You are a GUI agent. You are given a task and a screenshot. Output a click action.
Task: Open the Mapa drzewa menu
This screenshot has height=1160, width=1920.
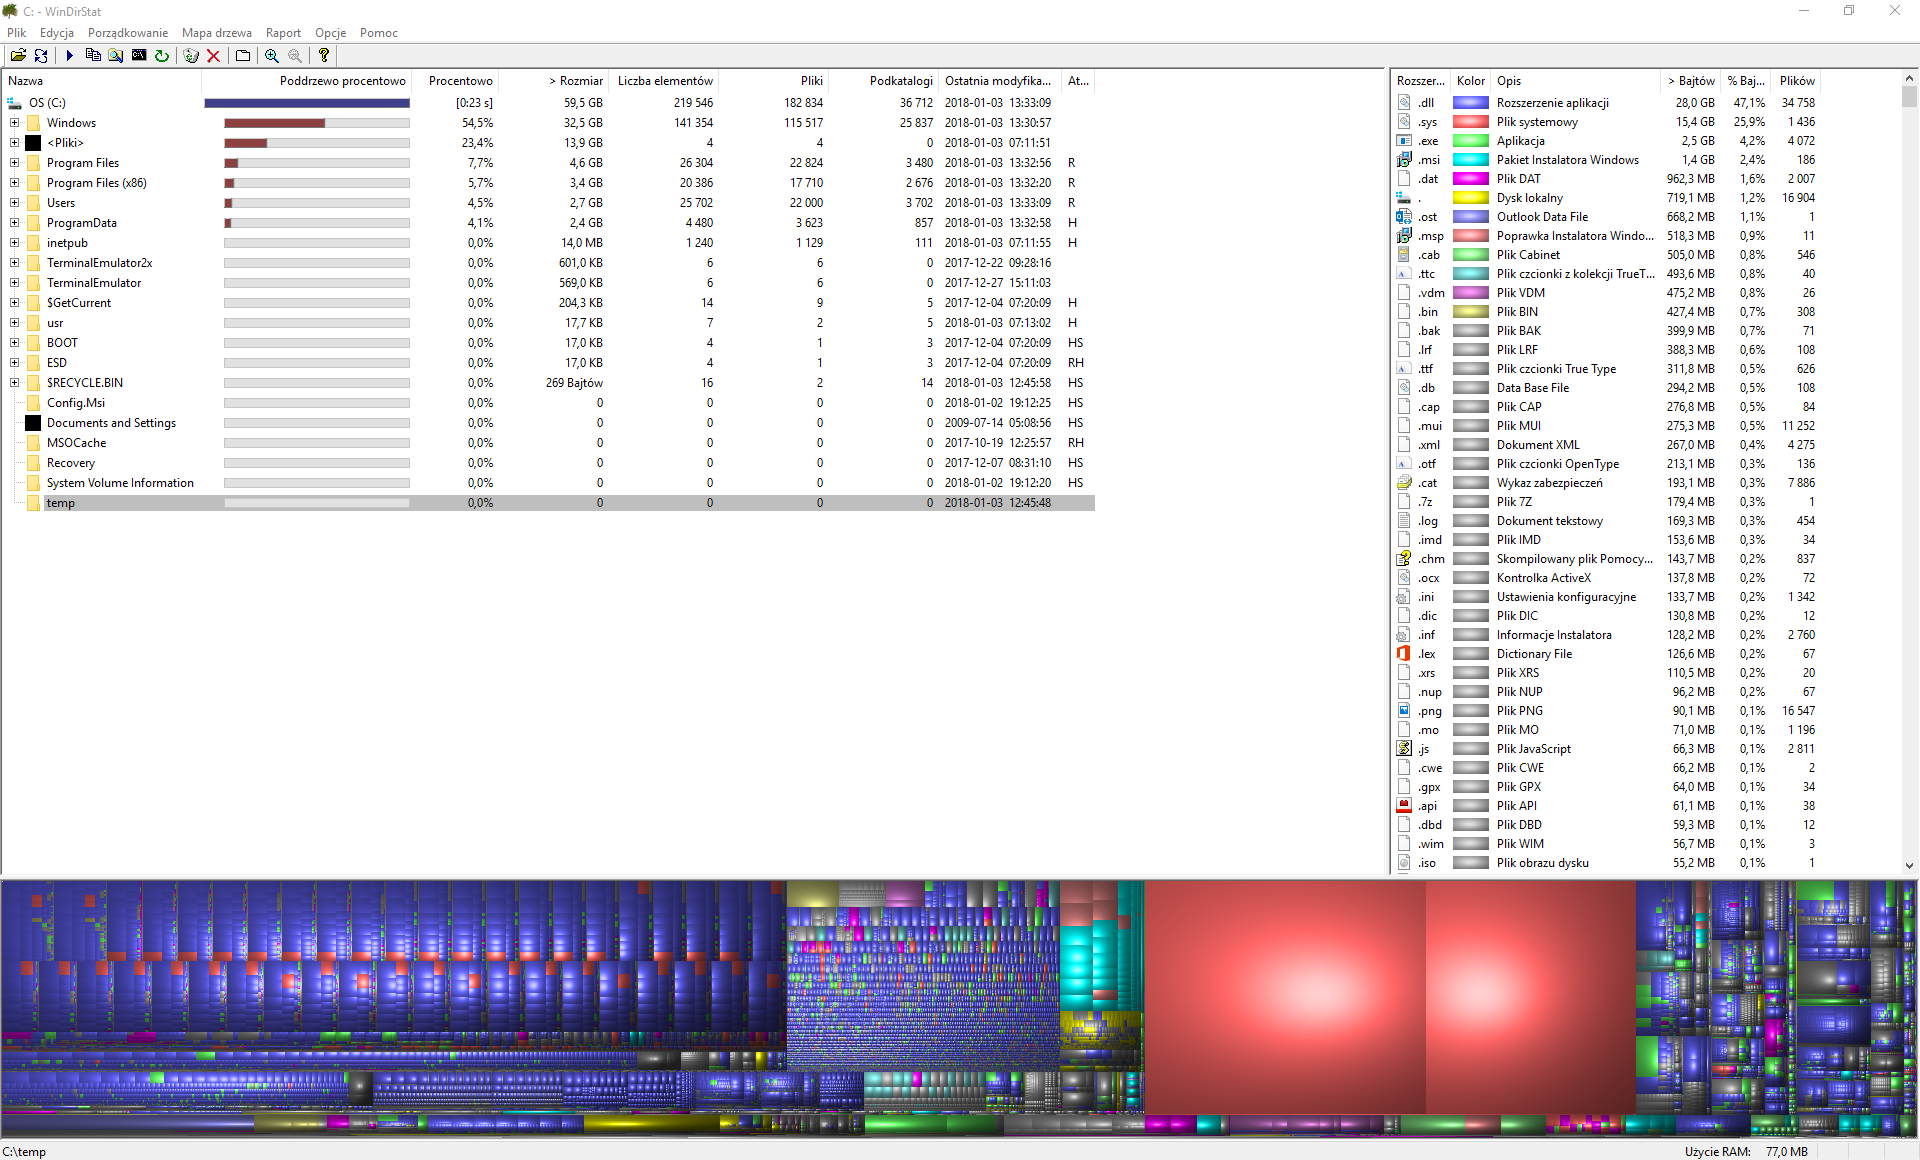coord(217,33)
